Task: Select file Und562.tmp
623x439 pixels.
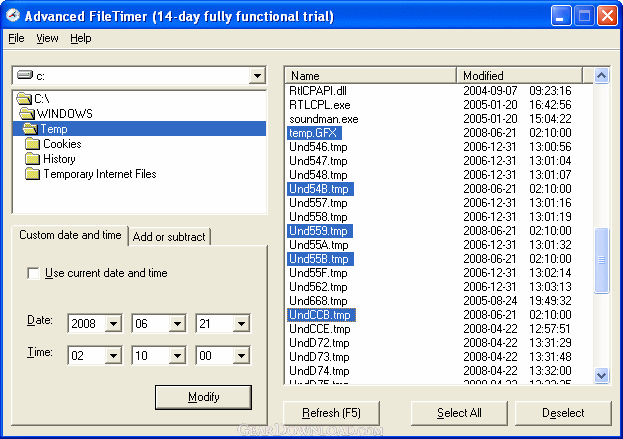Action: coord(318,287)
